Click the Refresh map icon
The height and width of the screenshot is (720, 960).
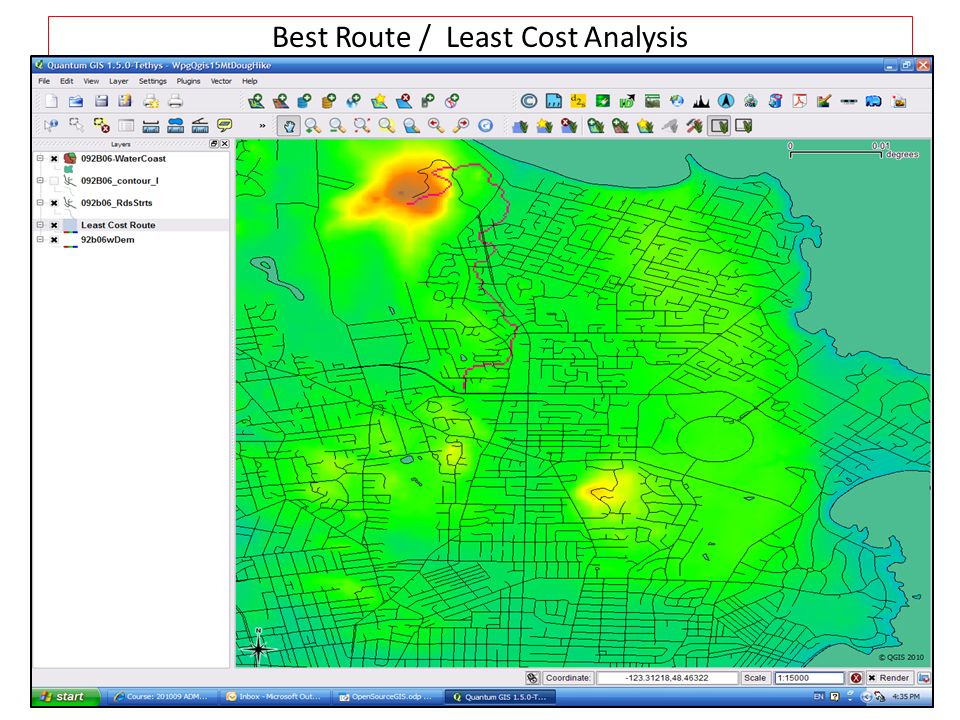486,126
